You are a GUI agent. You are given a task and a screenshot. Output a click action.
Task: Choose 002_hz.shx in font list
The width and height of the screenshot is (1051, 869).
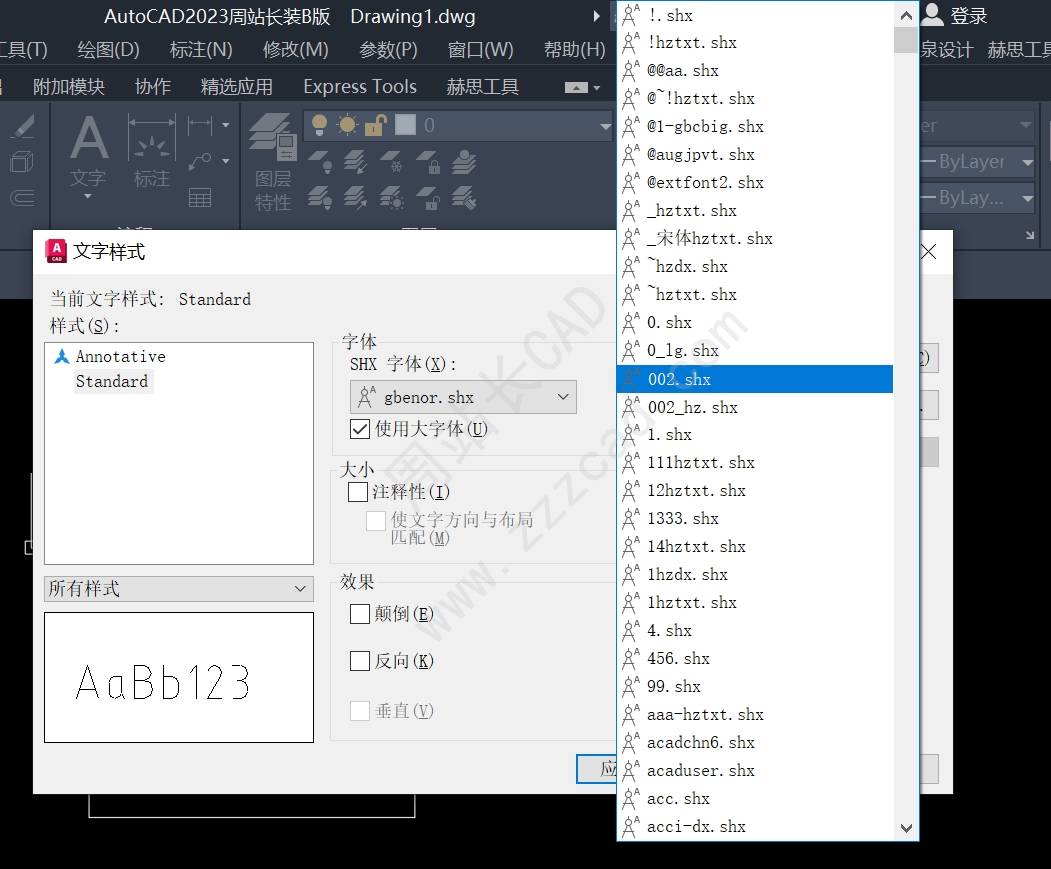click(x=755, y=407)
